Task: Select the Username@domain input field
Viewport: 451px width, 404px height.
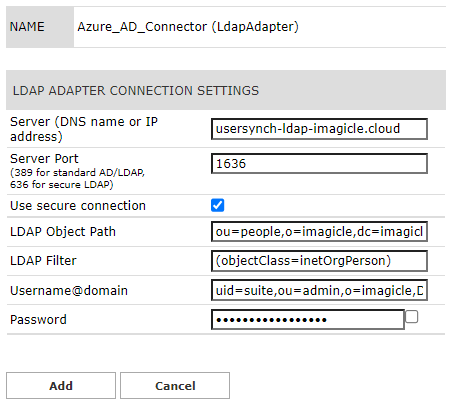Action: (x=319, y=290)
